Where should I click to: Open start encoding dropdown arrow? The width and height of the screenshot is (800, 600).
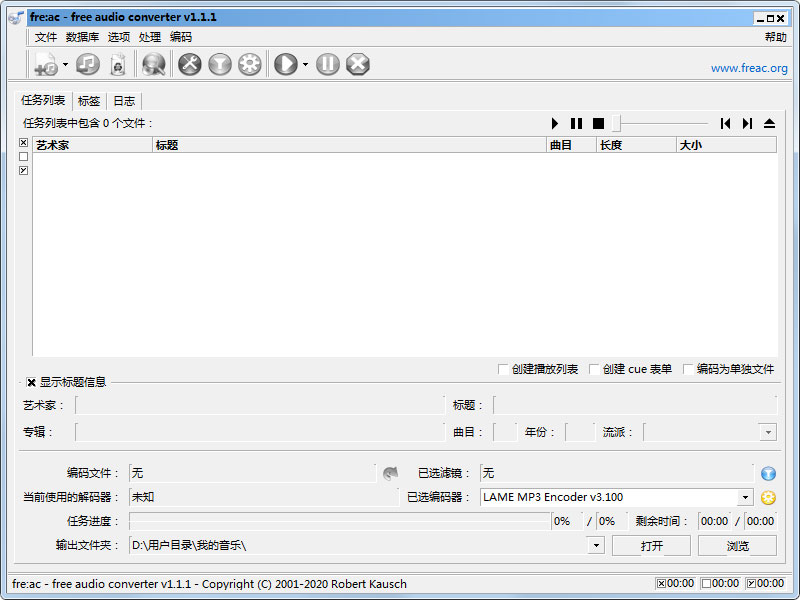click(x=305, y=65)
